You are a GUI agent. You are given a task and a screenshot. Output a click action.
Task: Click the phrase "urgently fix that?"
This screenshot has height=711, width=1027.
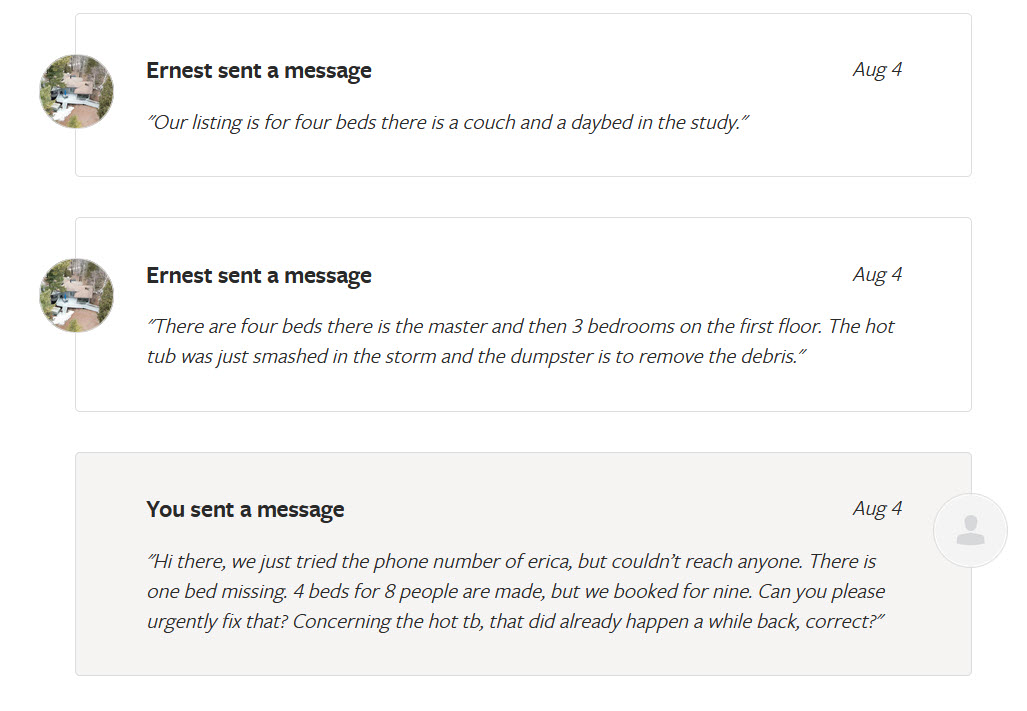click(216, 622)
